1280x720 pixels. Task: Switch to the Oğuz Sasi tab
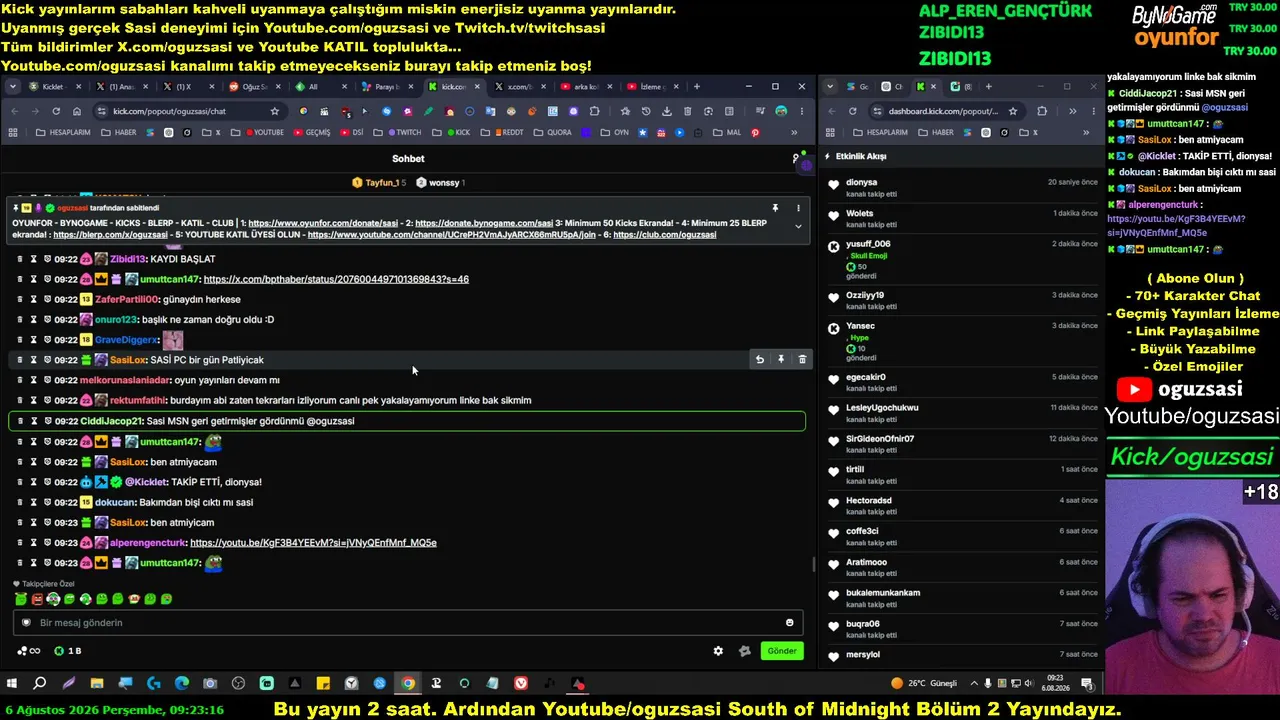tap(253, 87)
